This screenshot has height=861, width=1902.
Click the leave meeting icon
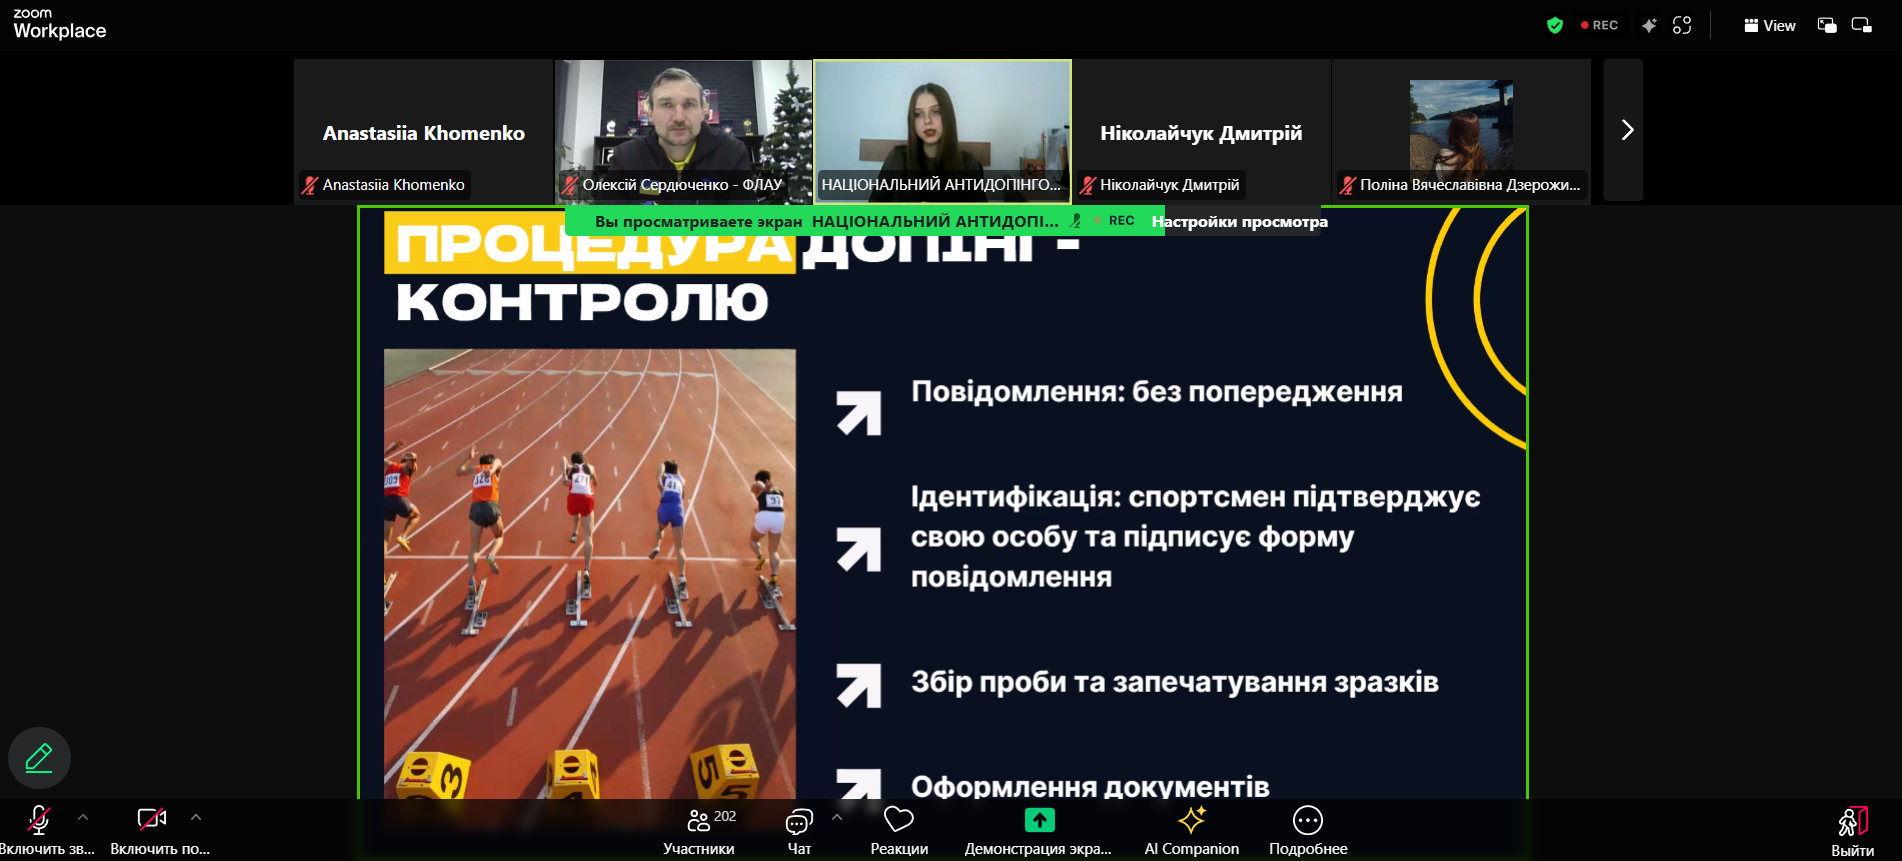pos(1852,821)
